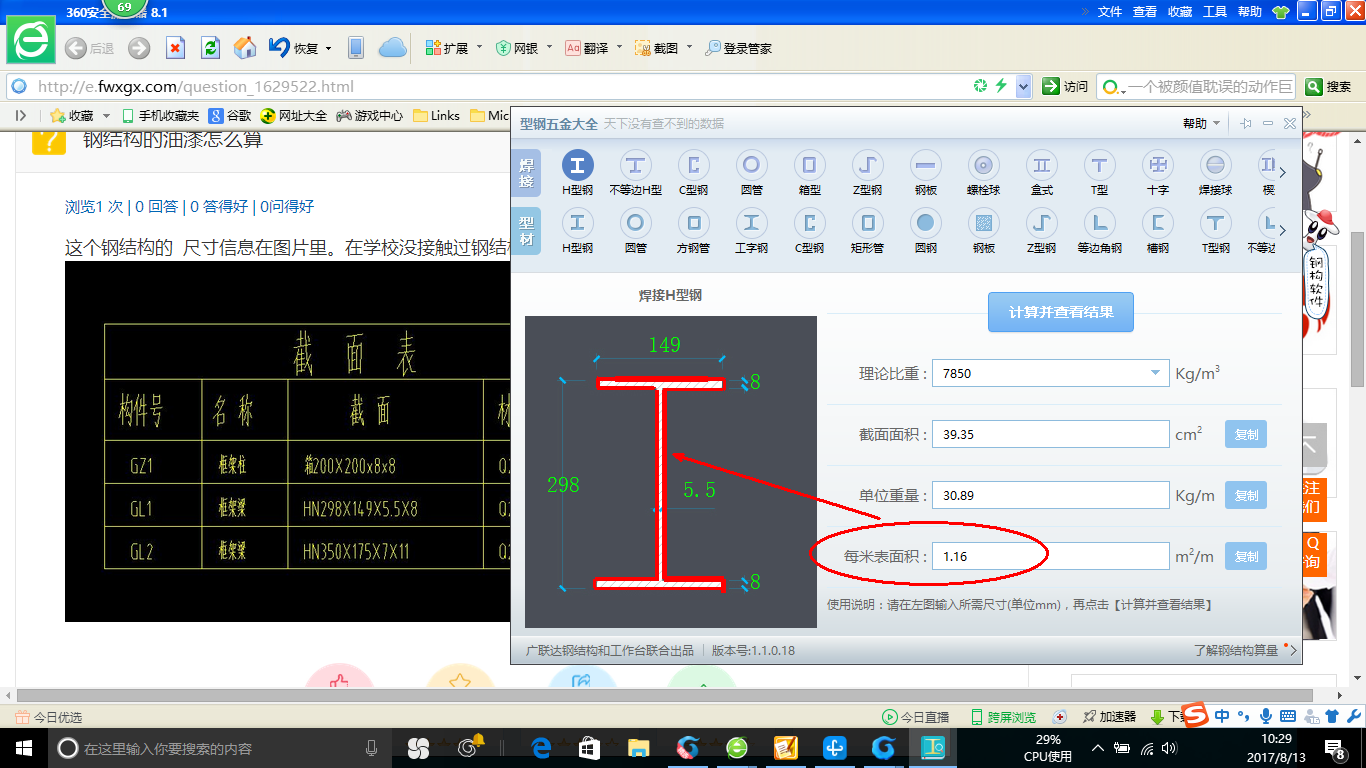Click the browser stop loading icon

pos(175,48)
